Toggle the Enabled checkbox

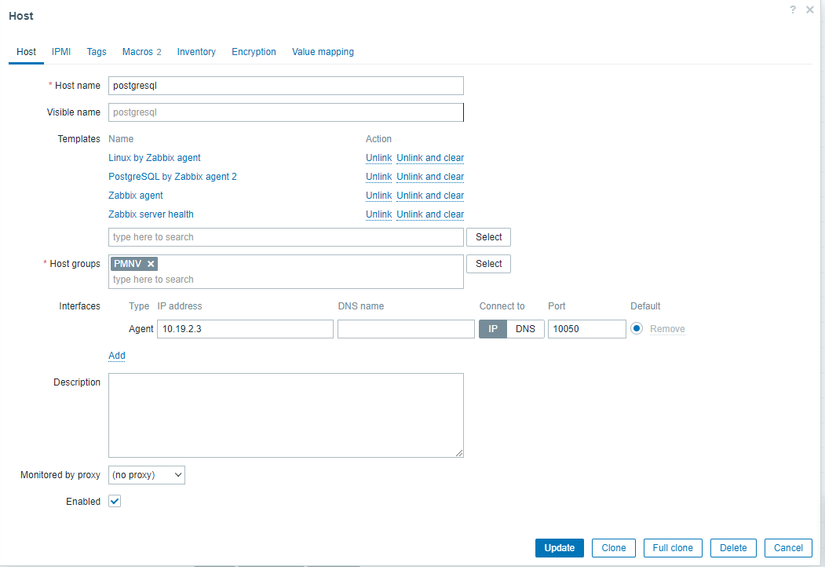click(x=115, y=501)
